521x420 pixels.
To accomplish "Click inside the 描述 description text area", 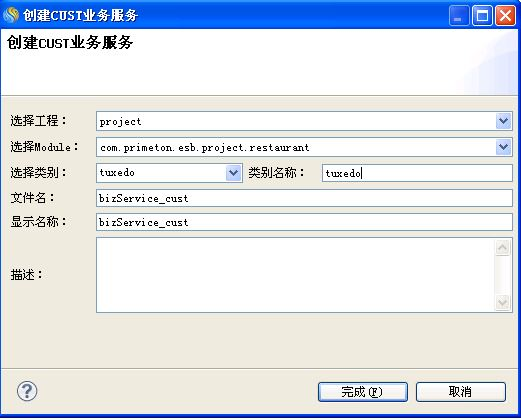I will (295, 275).
